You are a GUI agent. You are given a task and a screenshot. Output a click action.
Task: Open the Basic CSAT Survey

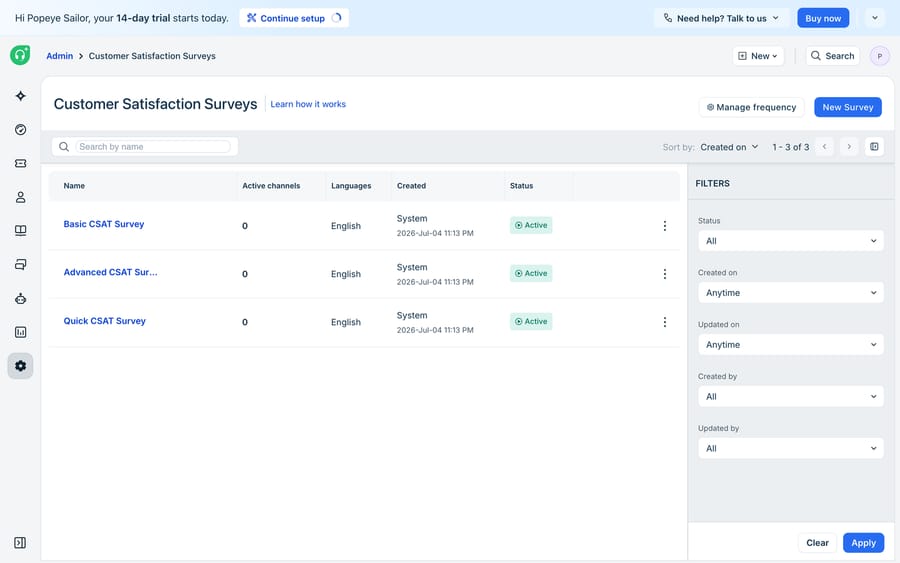(104, 224)
